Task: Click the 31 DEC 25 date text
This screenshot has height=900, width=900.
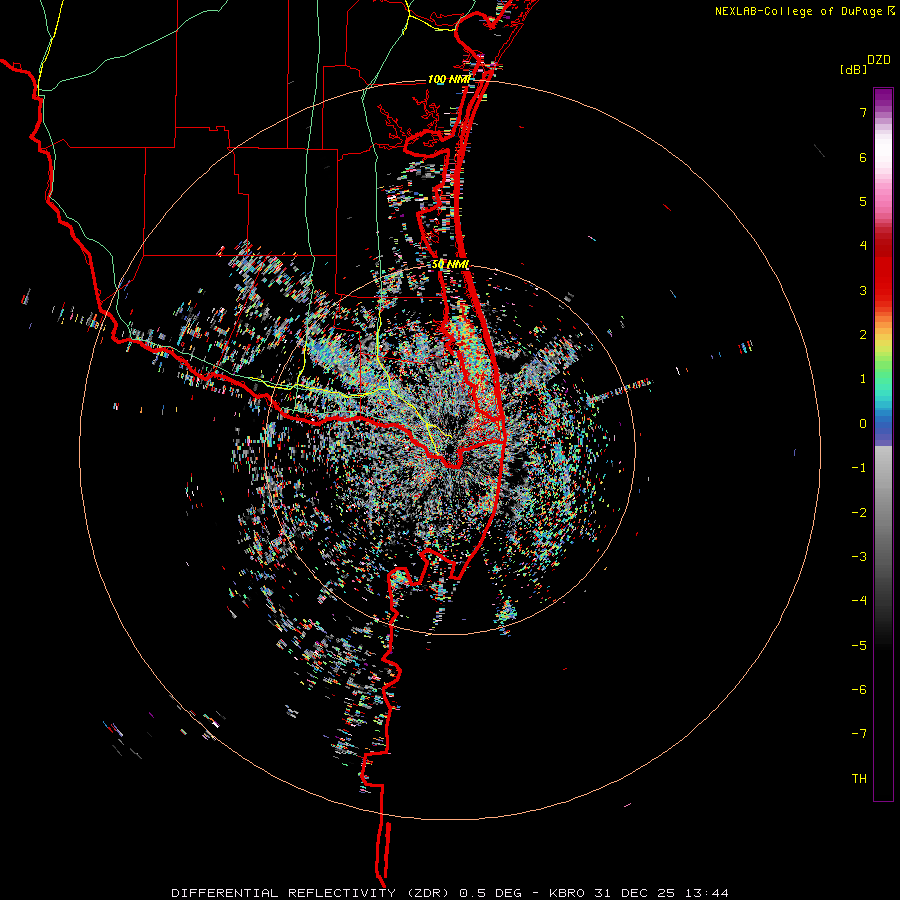Action: 634,893
